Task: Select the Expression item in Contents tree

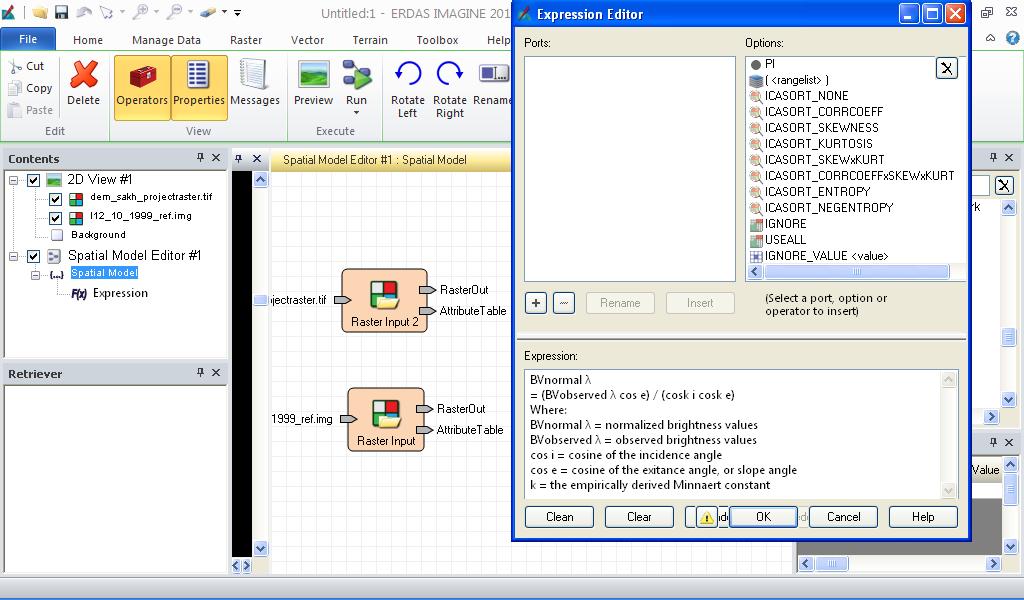Action: point(120,293)
